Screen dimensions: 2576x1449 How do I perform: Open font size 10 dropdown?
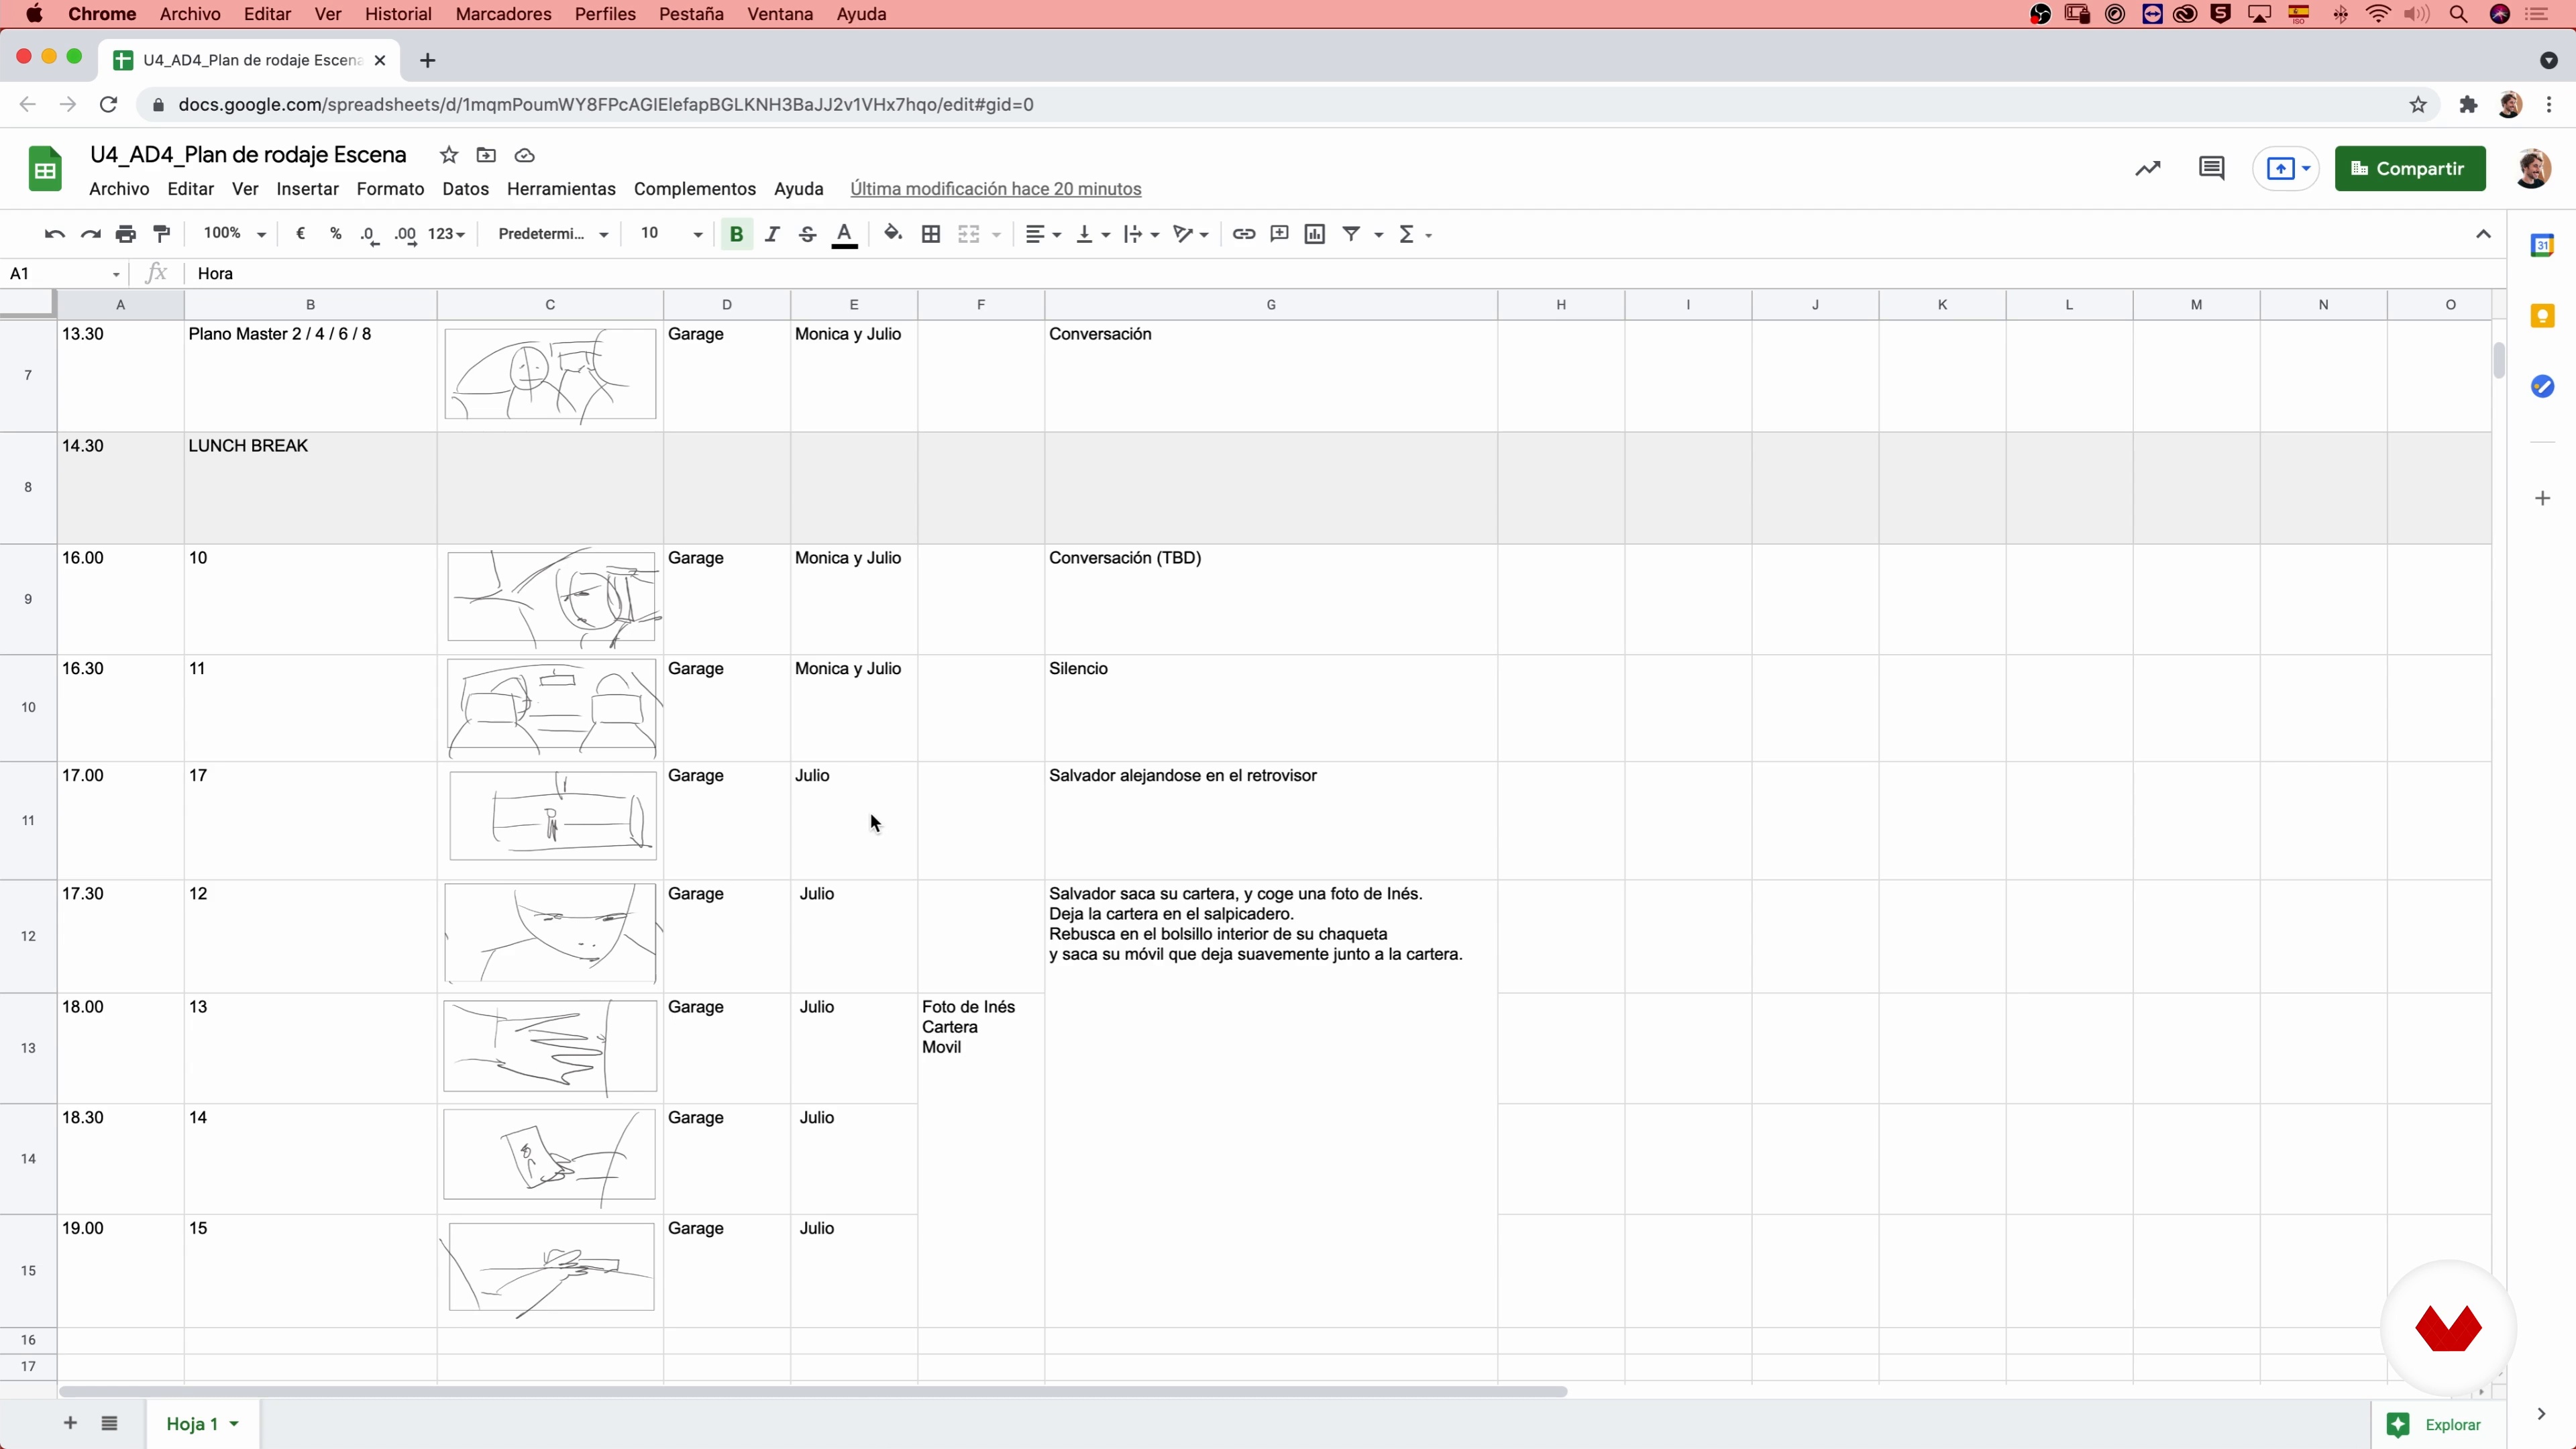point(671,234)
